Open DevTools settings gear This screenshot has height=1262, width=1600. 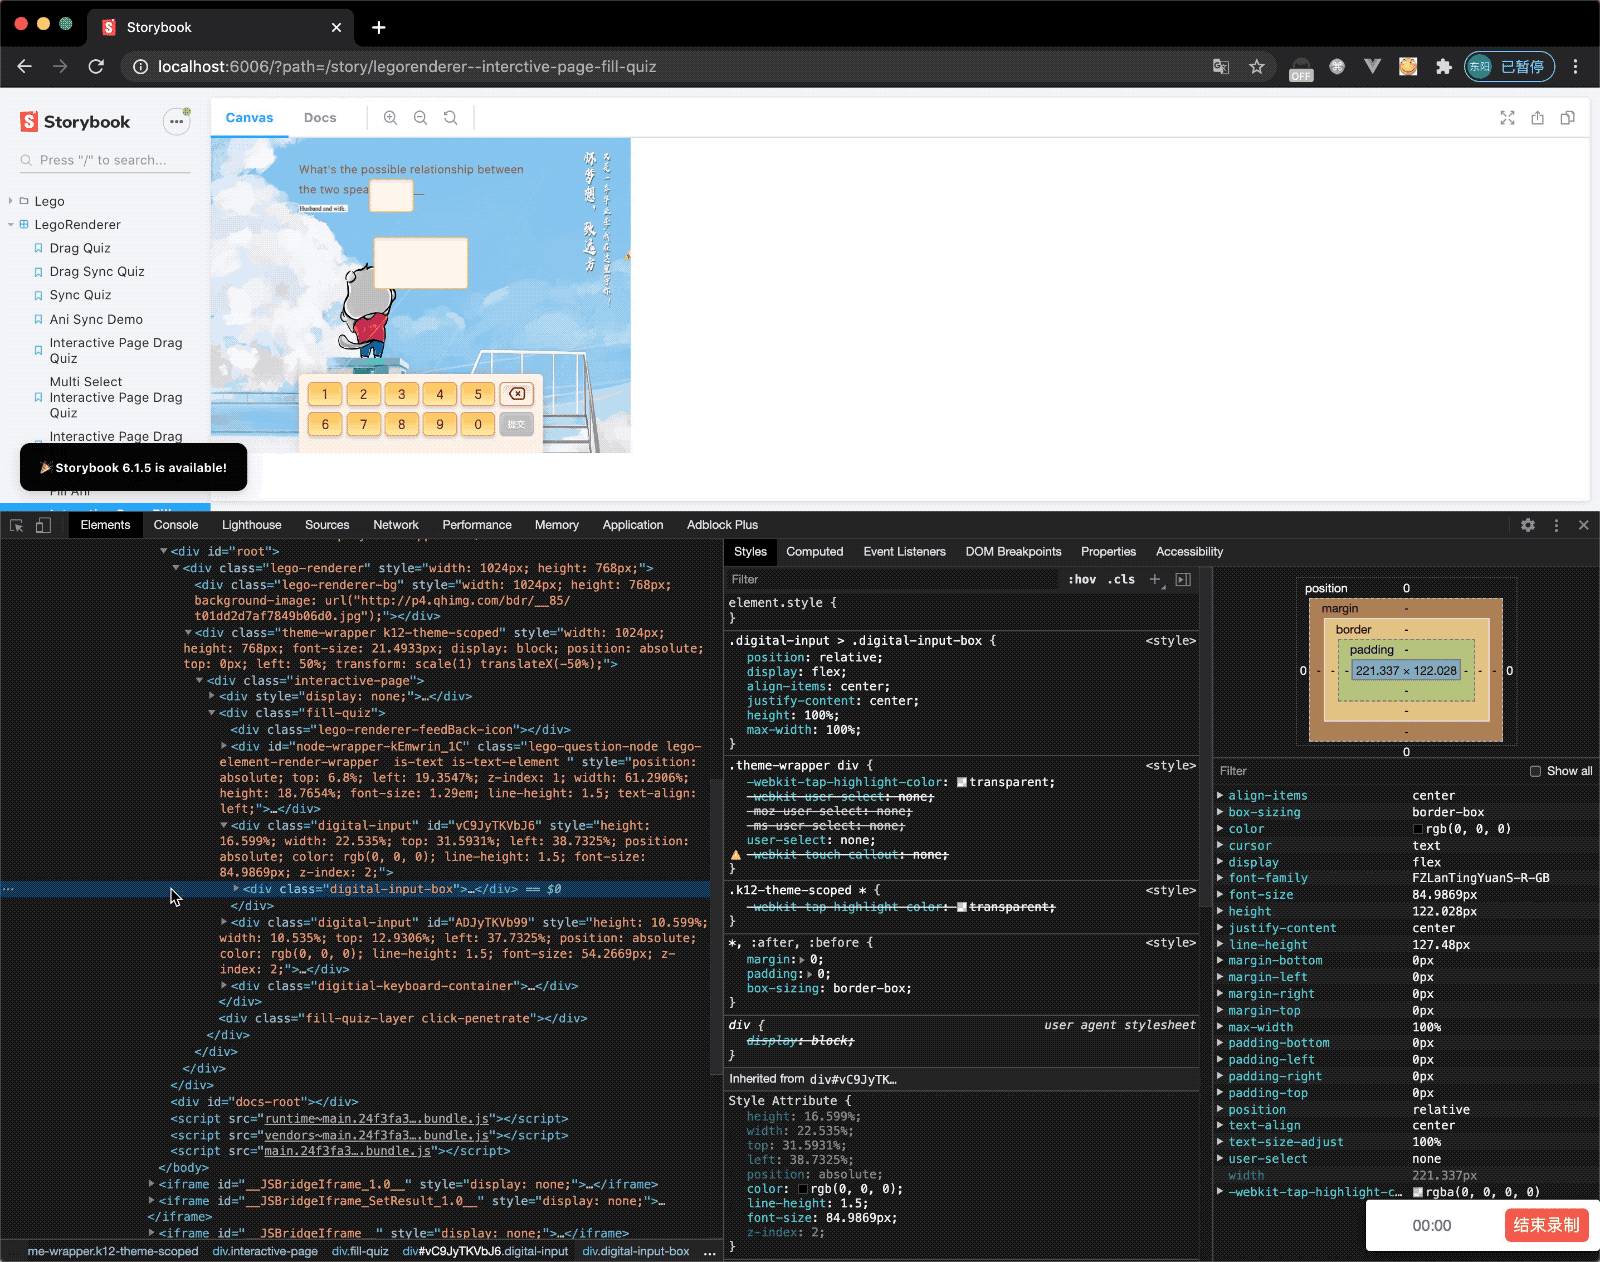coord(1528,525)
